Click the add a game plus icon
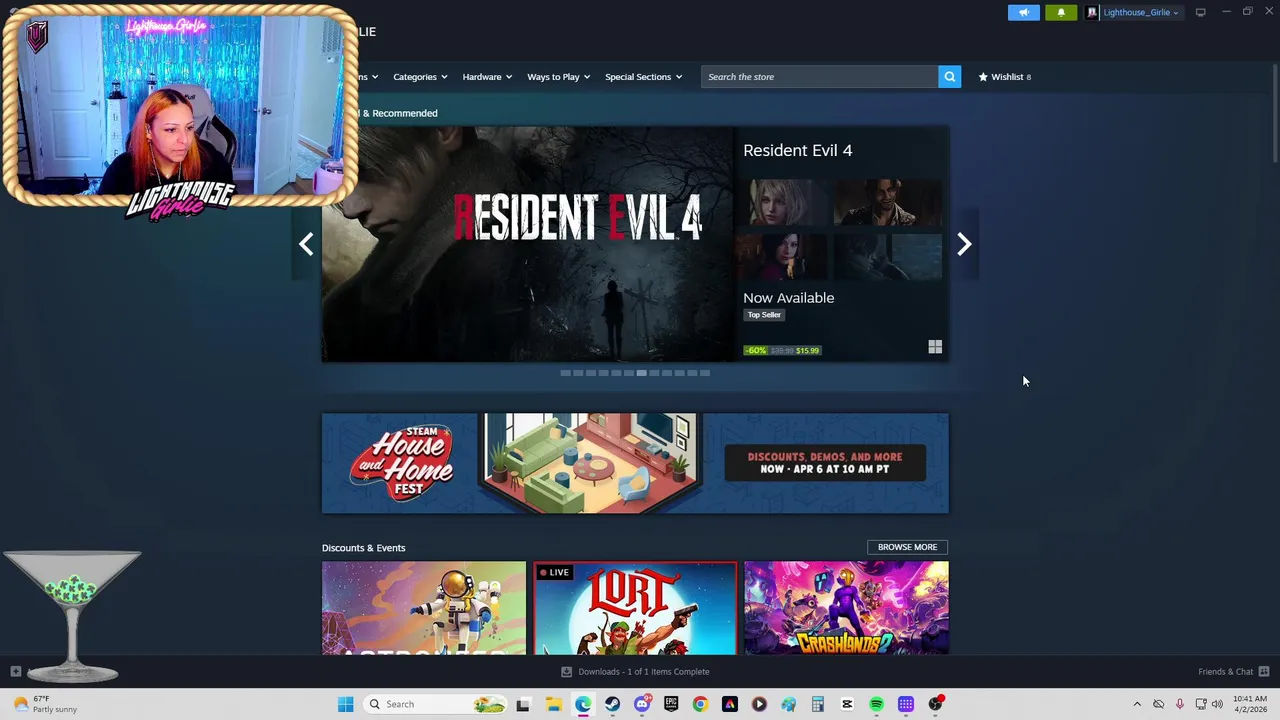 pos(15,672)
